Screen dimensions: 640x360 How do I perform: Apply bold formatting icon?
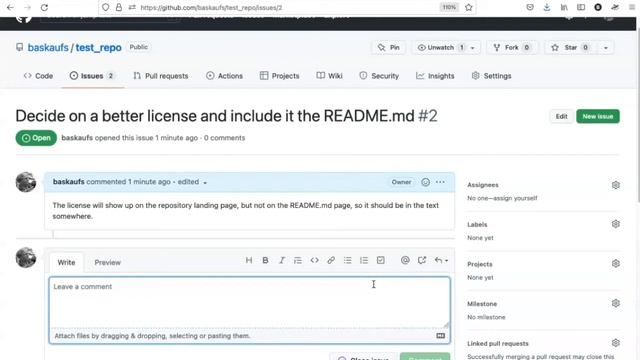pyautogui.click(x=265, y=260)
